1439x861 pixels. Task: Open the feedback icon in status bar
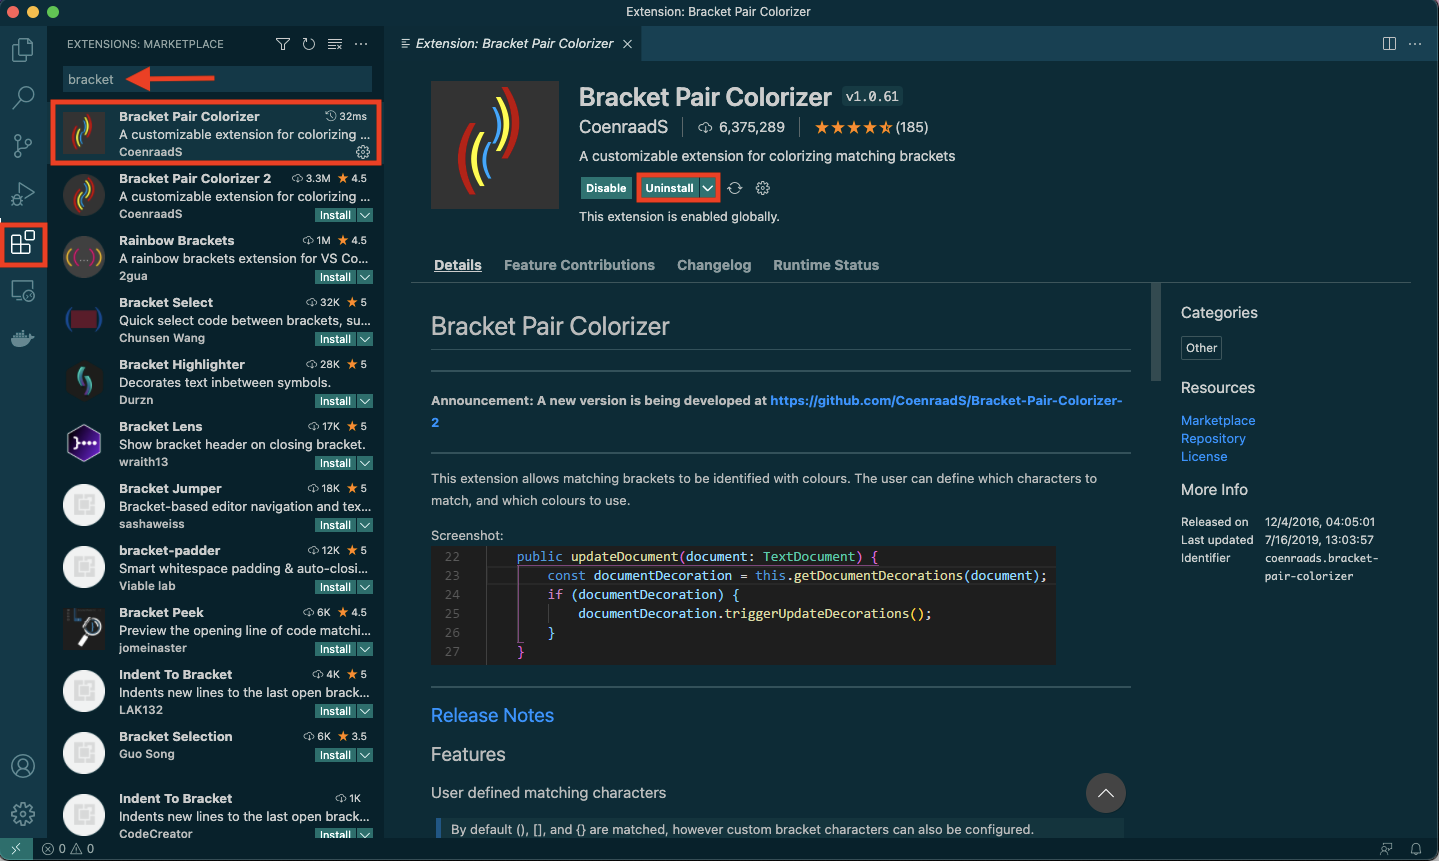(x=1386, y=849)
